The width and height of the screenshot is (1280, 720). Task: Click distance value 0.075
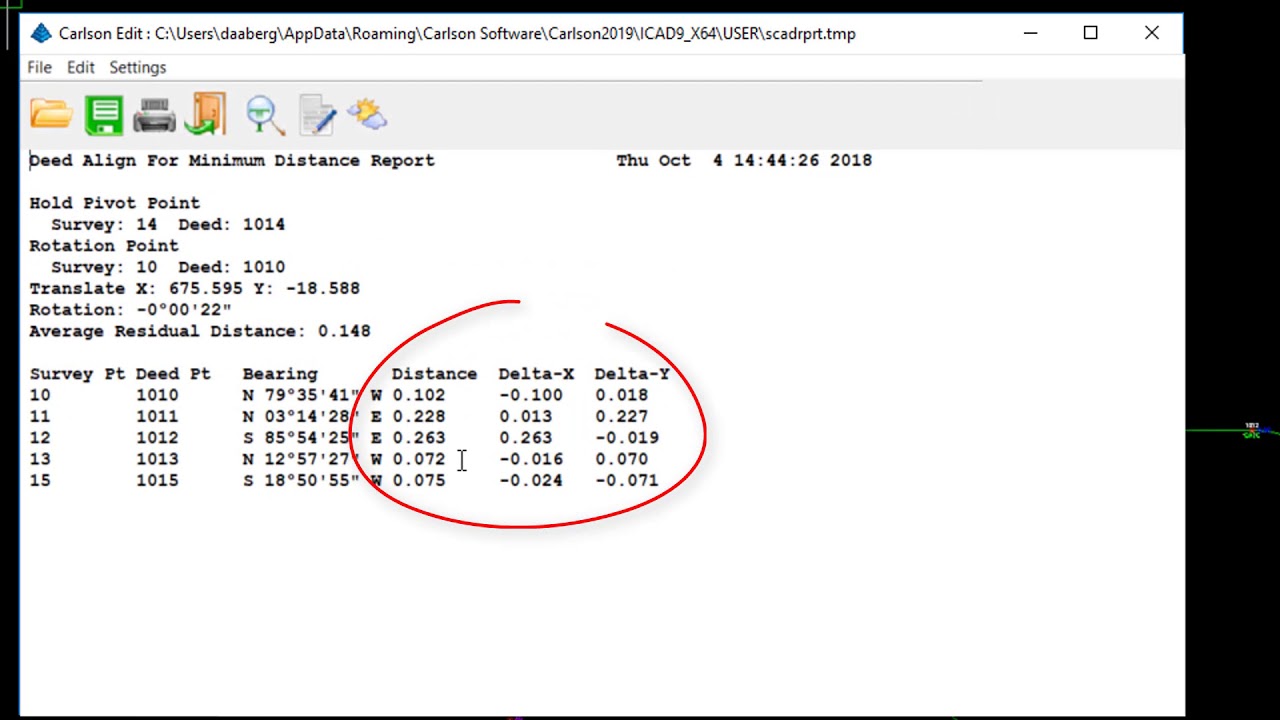(419, 481)
